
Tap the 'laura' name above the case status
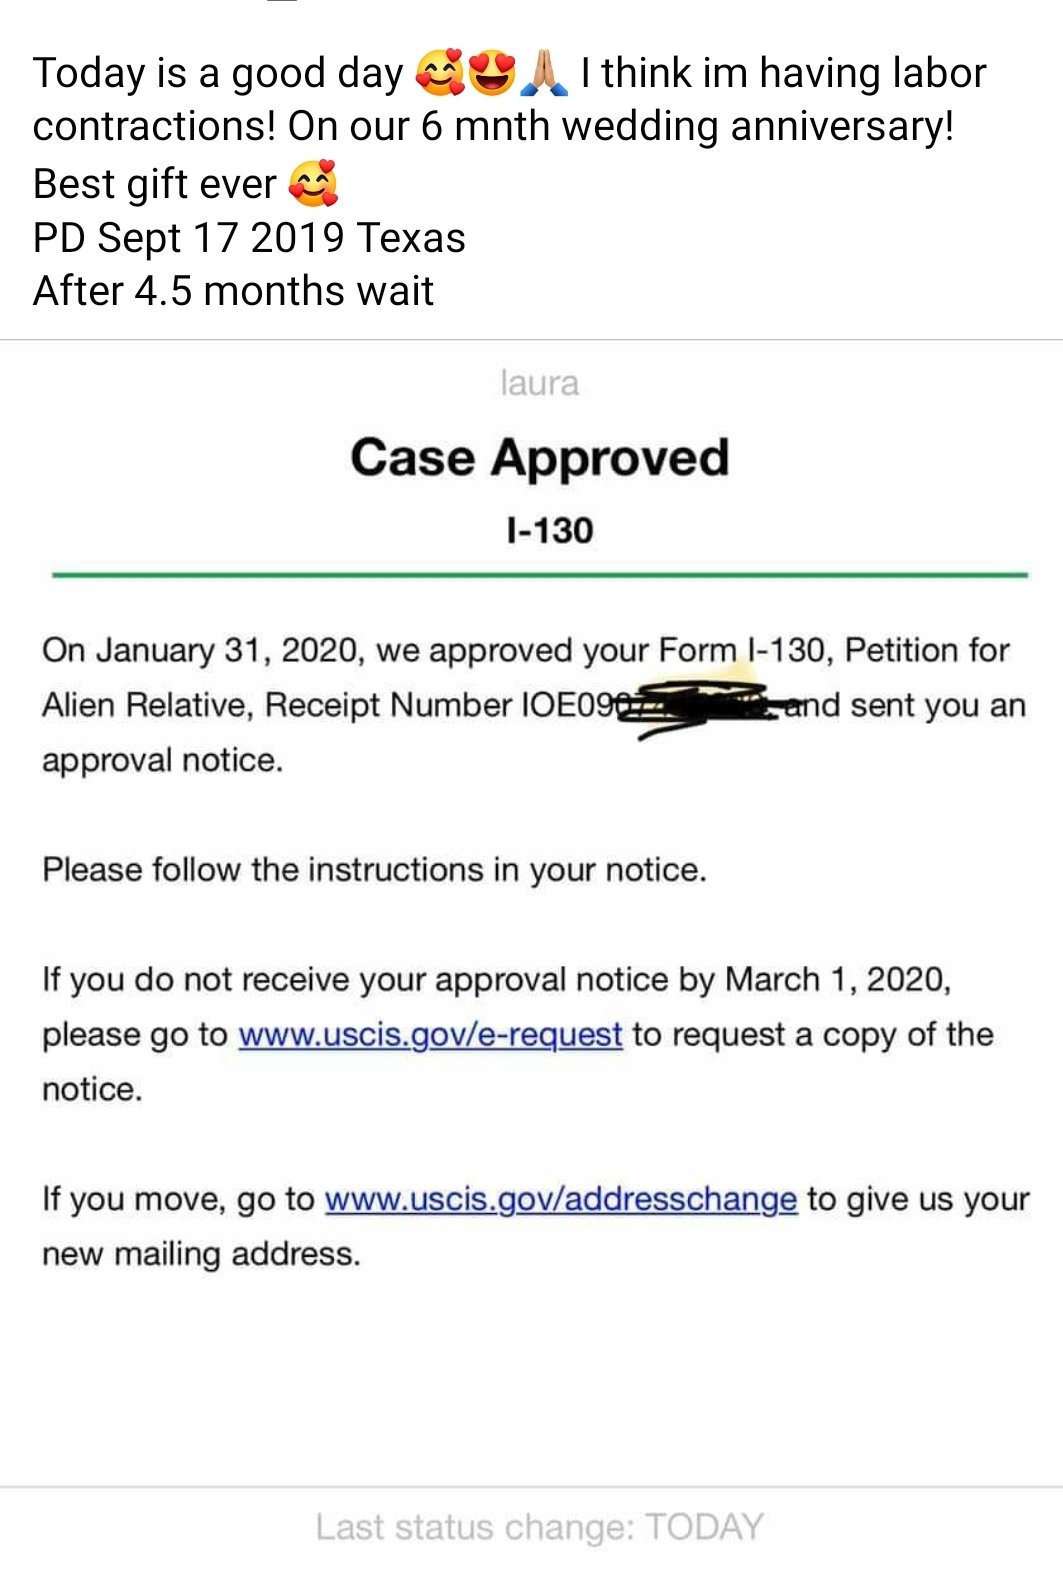point(540,383)
